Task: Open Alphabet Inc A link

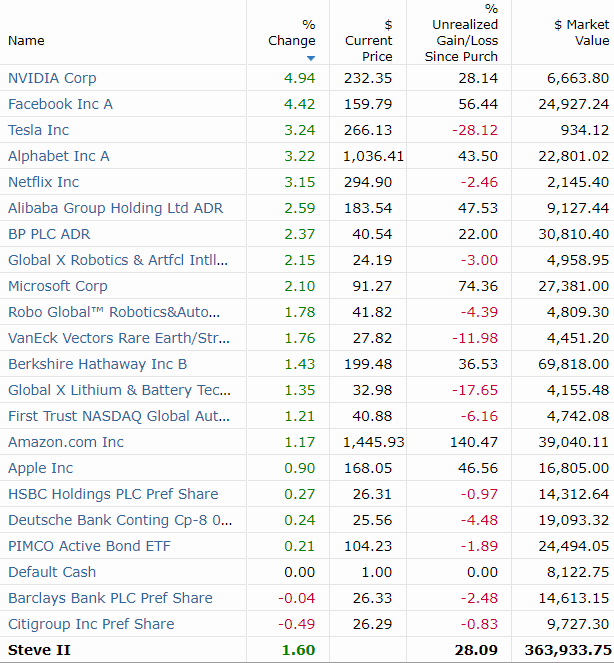Action: pos(59,156)
